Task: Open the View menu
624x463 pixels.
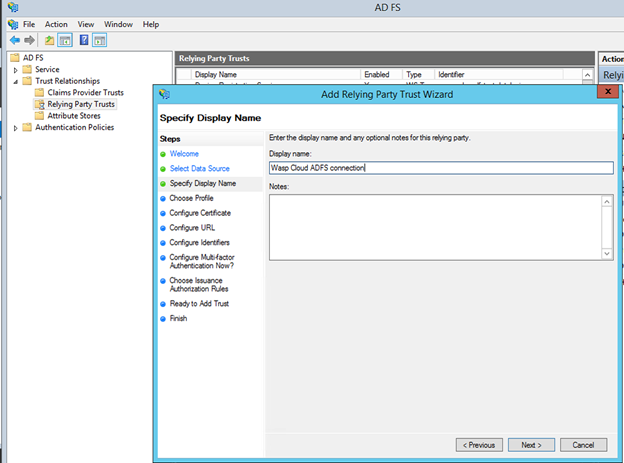Action: click(86, 24)
